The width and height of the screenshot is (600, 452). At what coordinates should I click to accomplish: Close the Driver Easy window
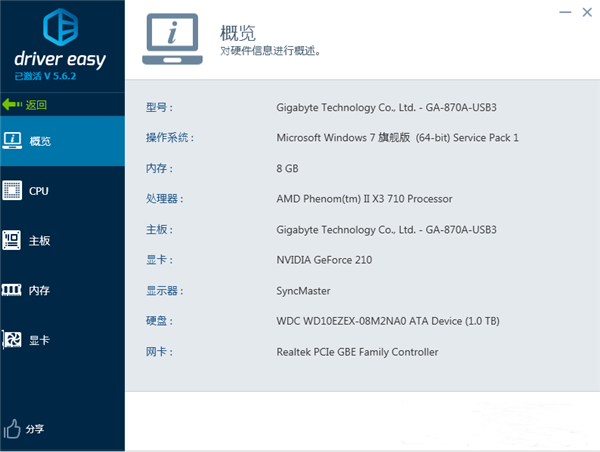point(587,12)
